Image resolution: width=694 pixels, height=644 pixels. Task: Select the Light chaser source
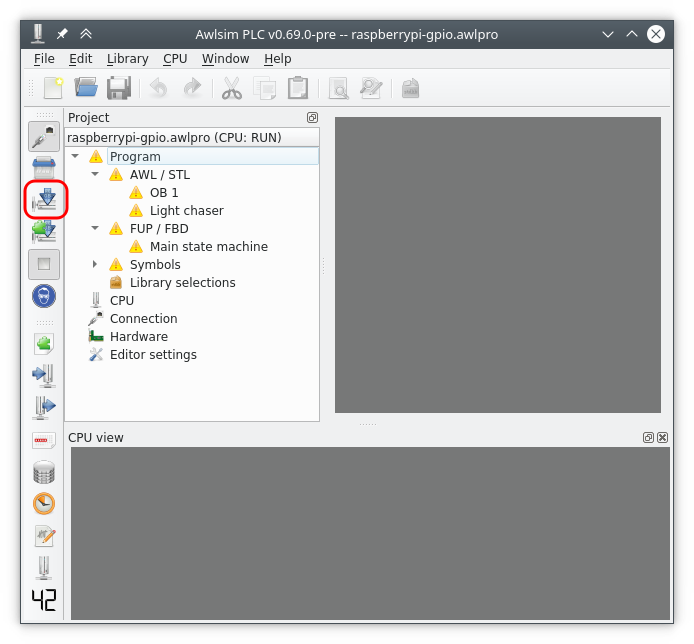pyautogui.click(x=186, y=211)
